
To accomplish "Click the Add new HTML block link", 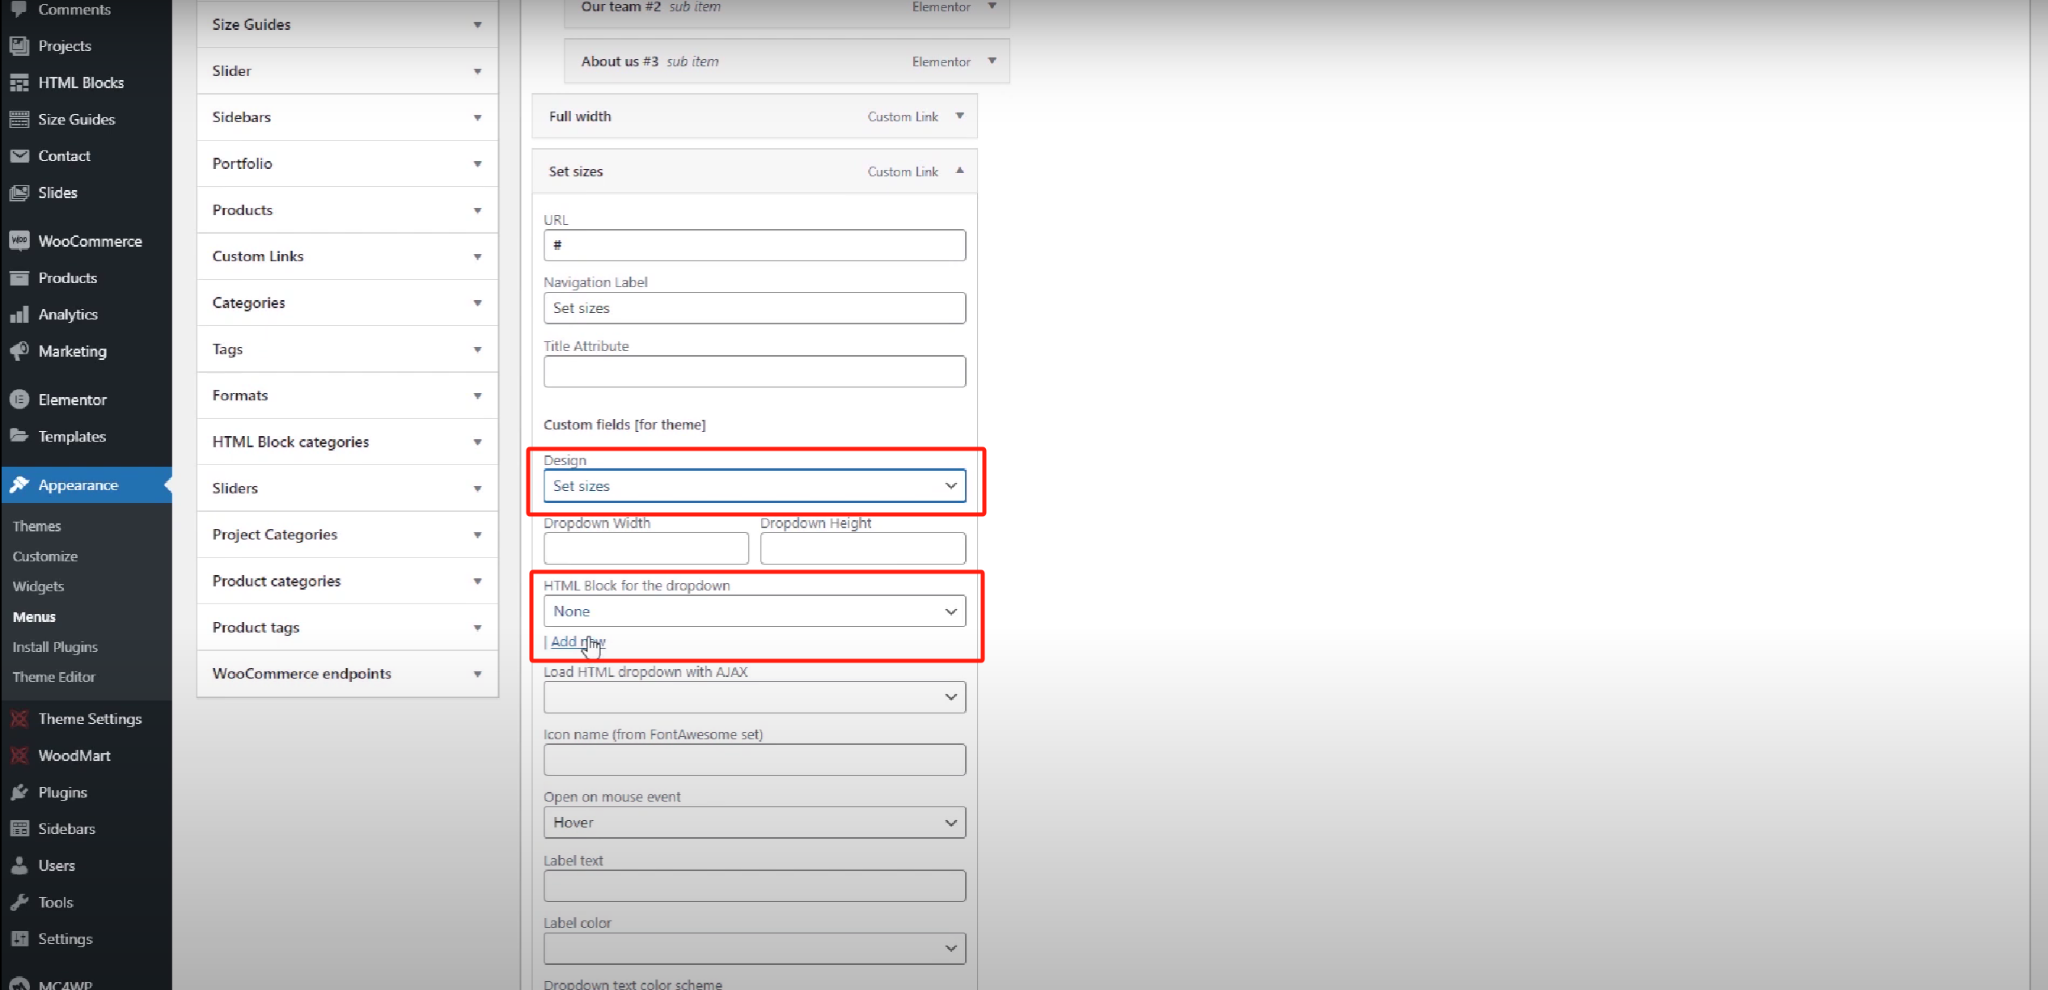I will [x=578, y=642].
